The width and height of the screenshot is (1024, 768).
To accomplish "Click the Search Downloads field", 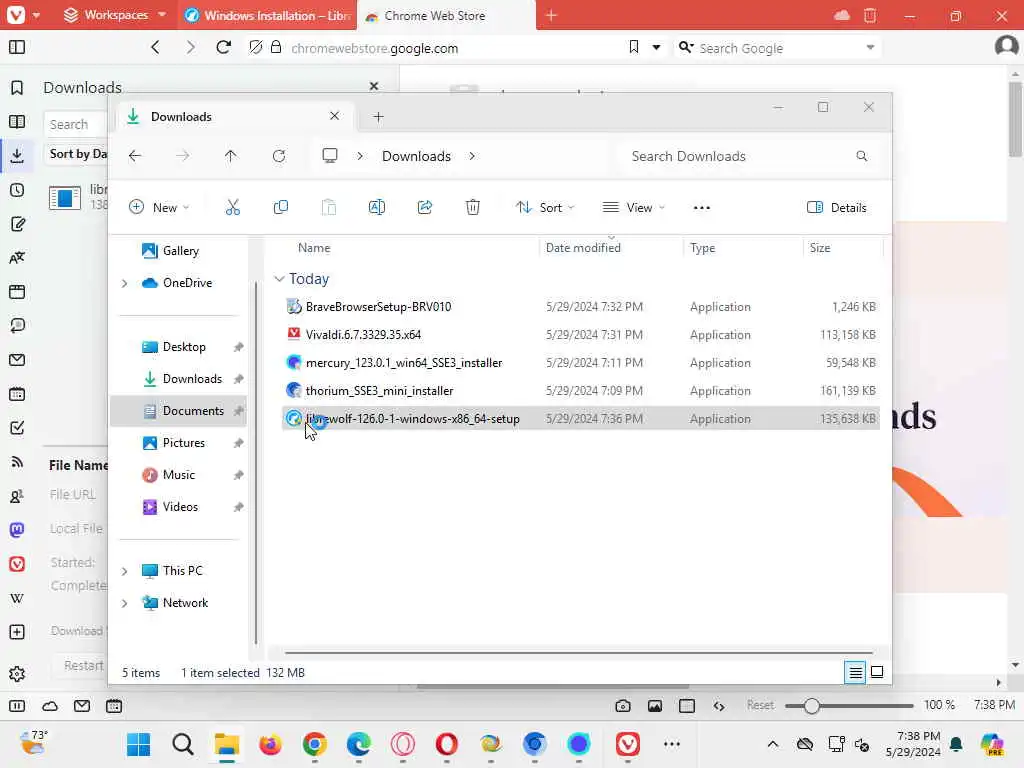I will (x=746, y=156).
